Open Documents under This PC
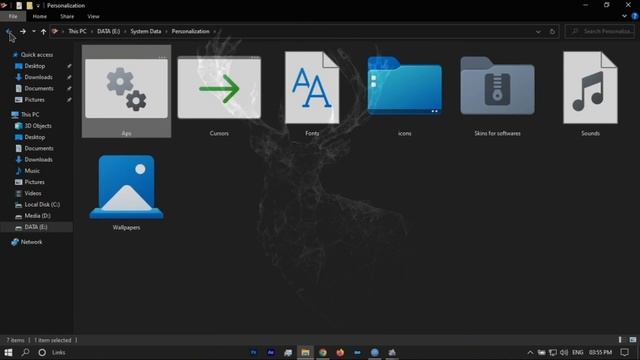Image resolution: width=640 pixels, height=360 pixels. click(39, 148)
